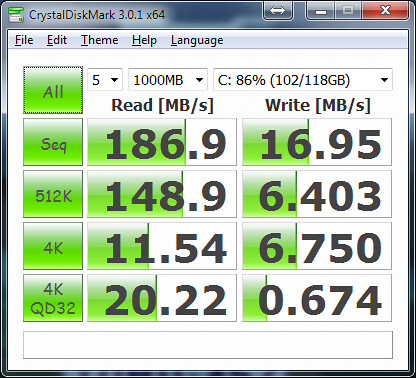Close the CrystalDiskMark window
This screenshot has width=416, height=378.
click(x=385, y=10)
